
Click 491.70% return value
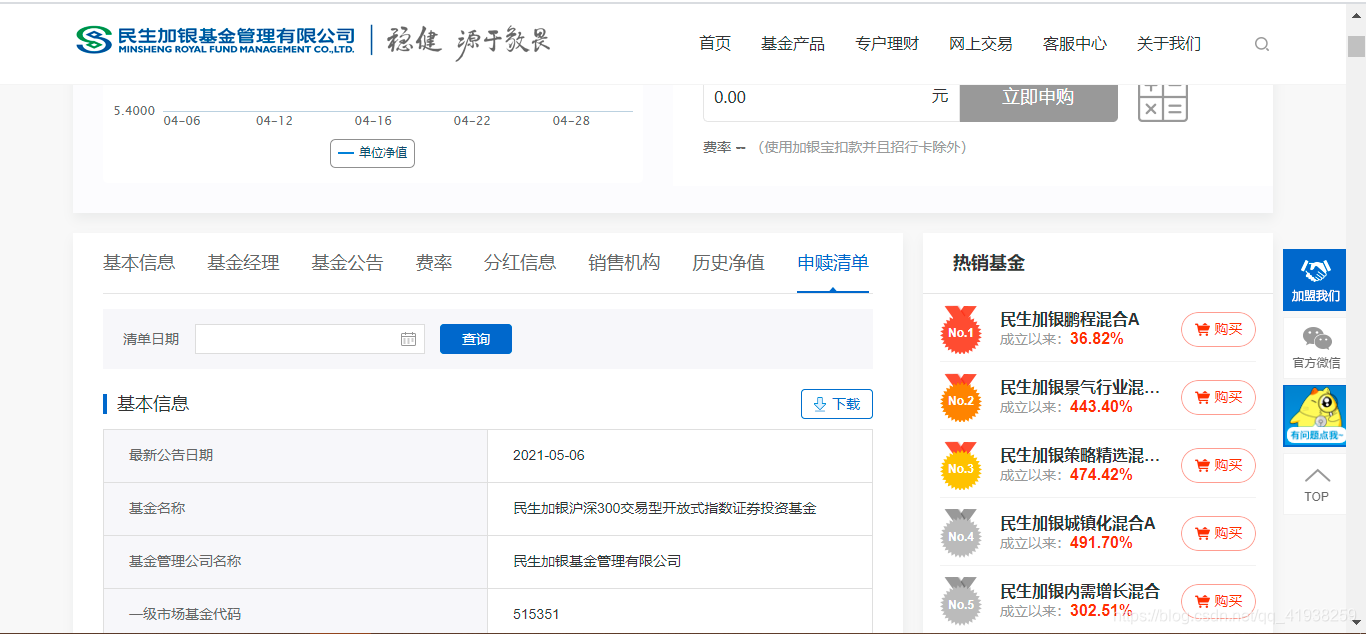coord(1101,543)
